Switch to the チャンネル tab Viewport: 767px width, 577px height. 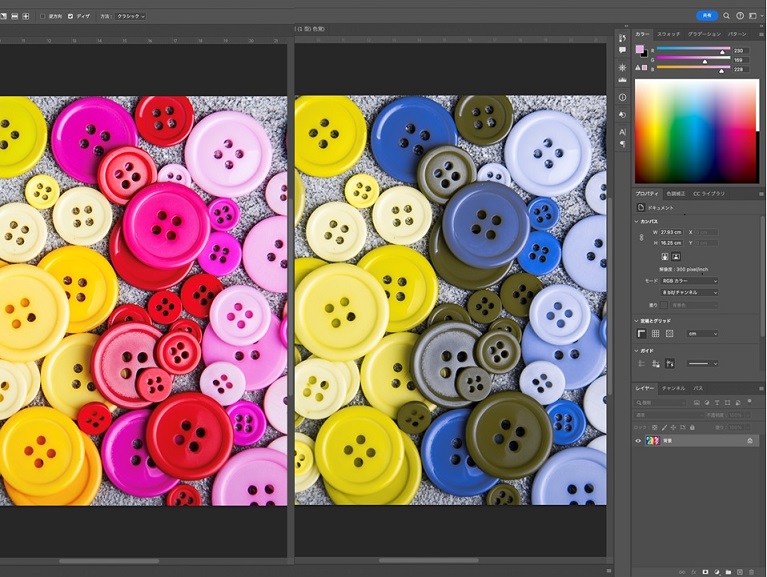pos(673,388)
